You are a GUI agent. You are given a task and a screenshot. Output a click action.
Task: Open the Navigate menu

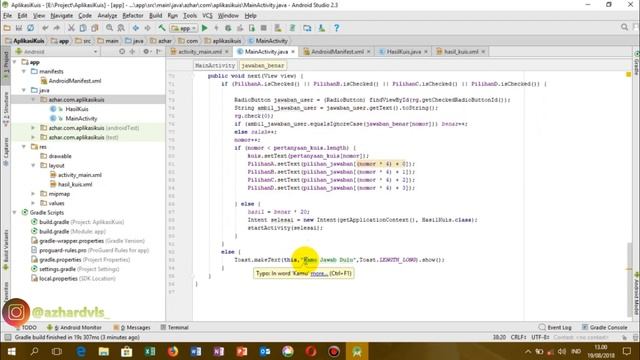click(62, 16)
